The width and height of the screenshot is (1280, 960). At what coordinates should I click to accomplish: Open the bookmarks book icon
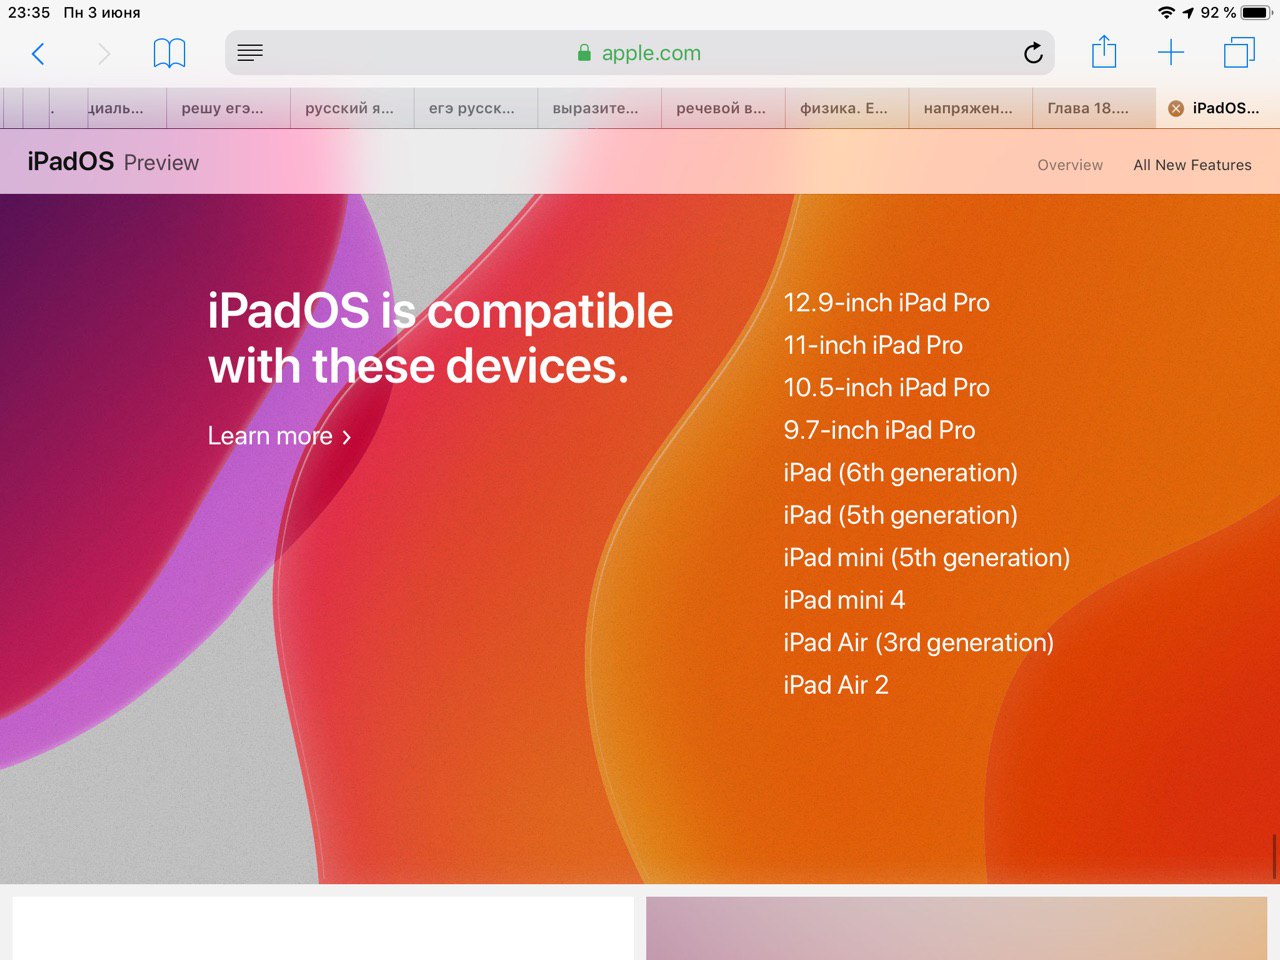pos(169,53)
